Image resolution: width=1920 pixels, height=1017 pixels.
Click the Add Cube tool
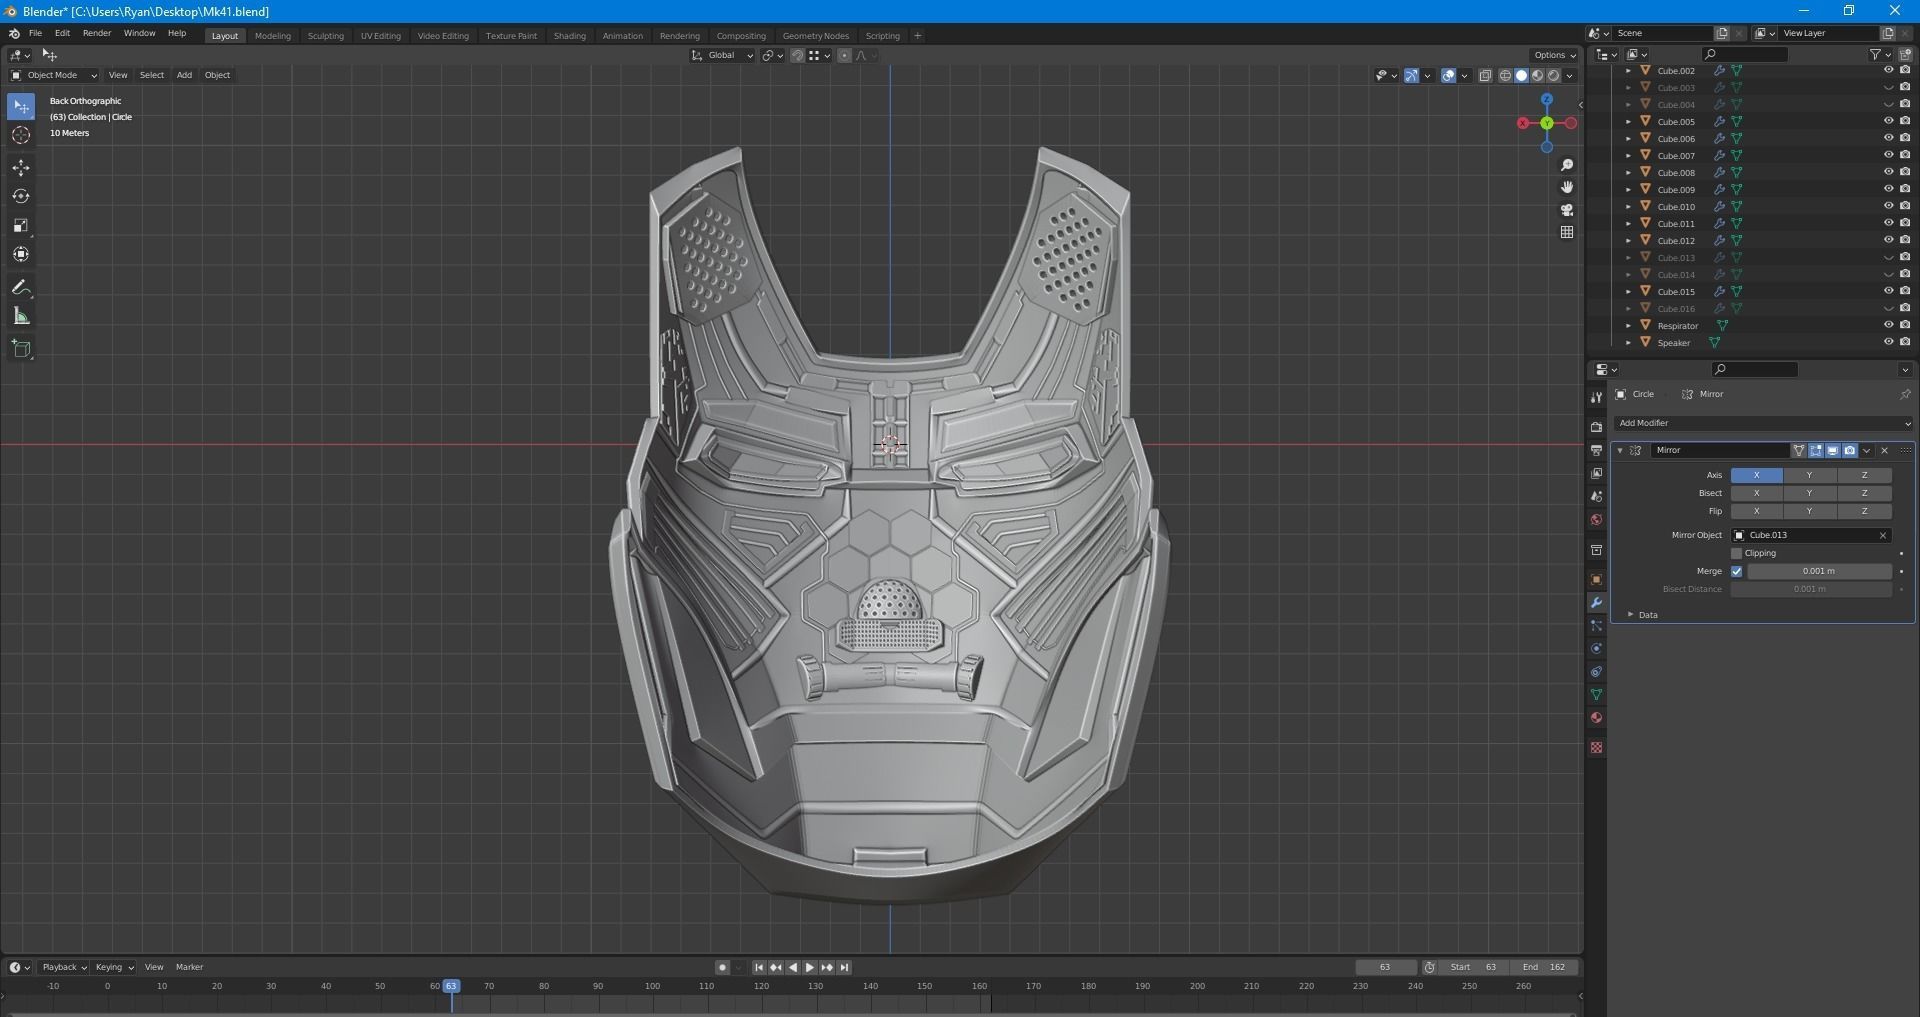pos(21,349)
